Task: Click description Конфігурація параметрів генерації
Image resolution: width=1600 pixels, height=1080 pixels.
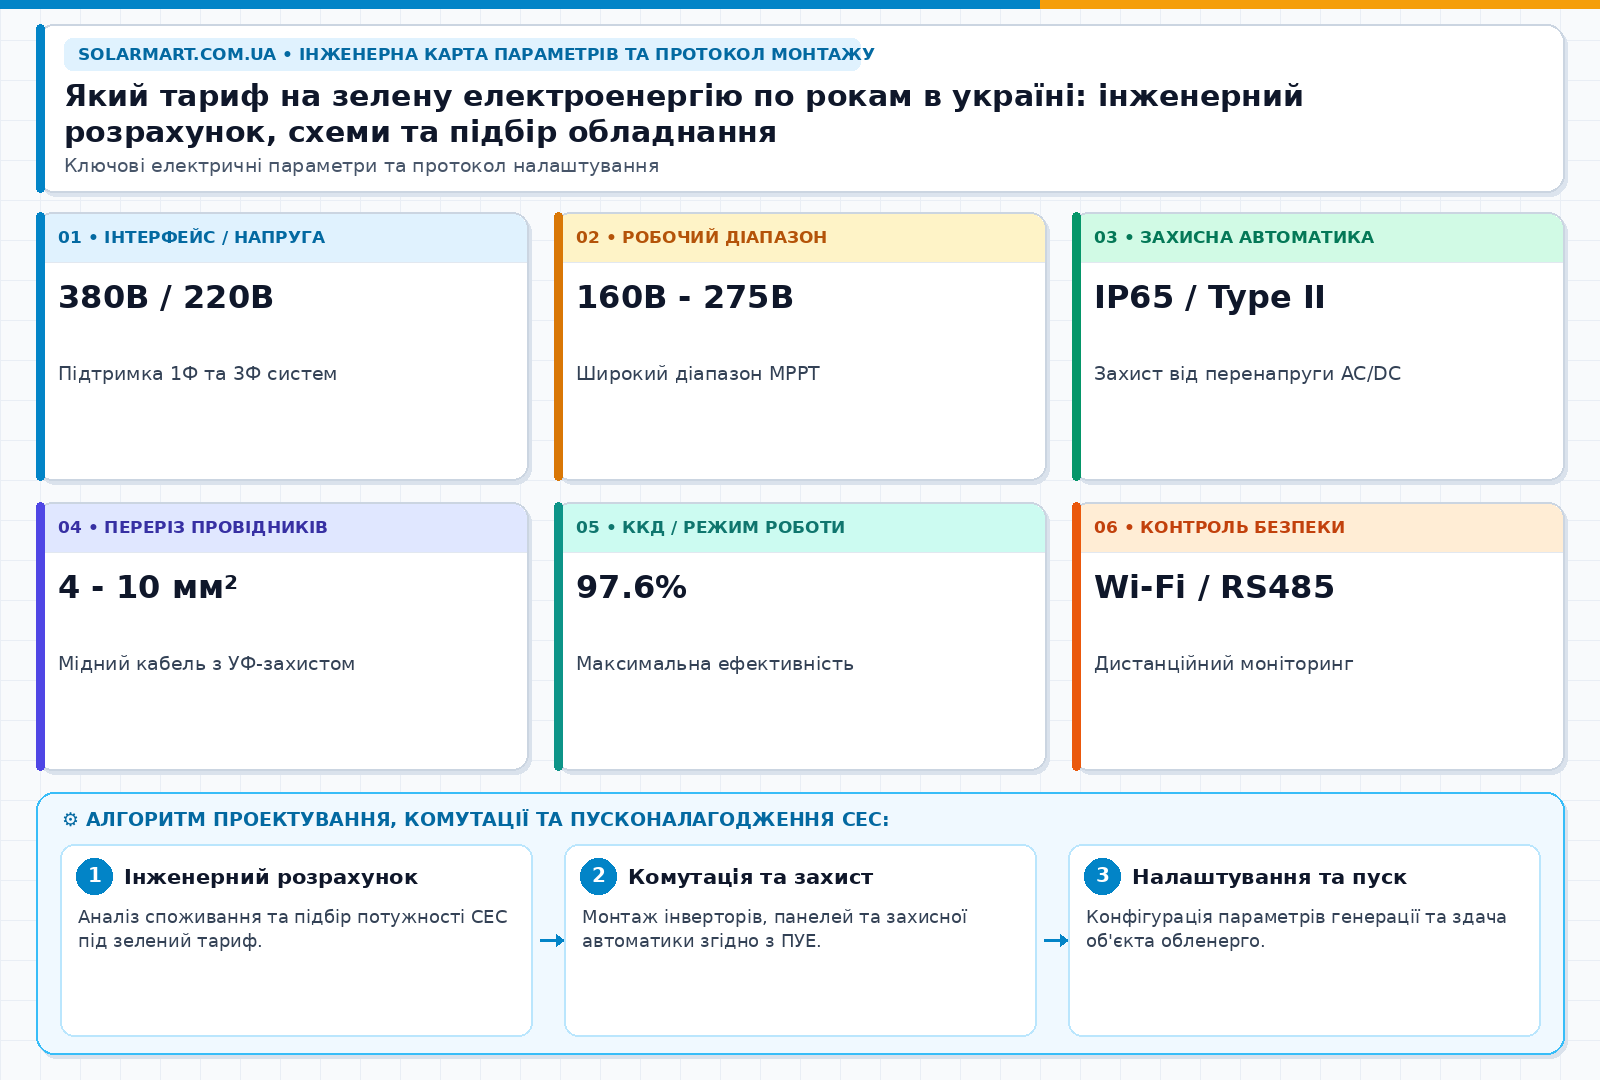Action: 1296,929
